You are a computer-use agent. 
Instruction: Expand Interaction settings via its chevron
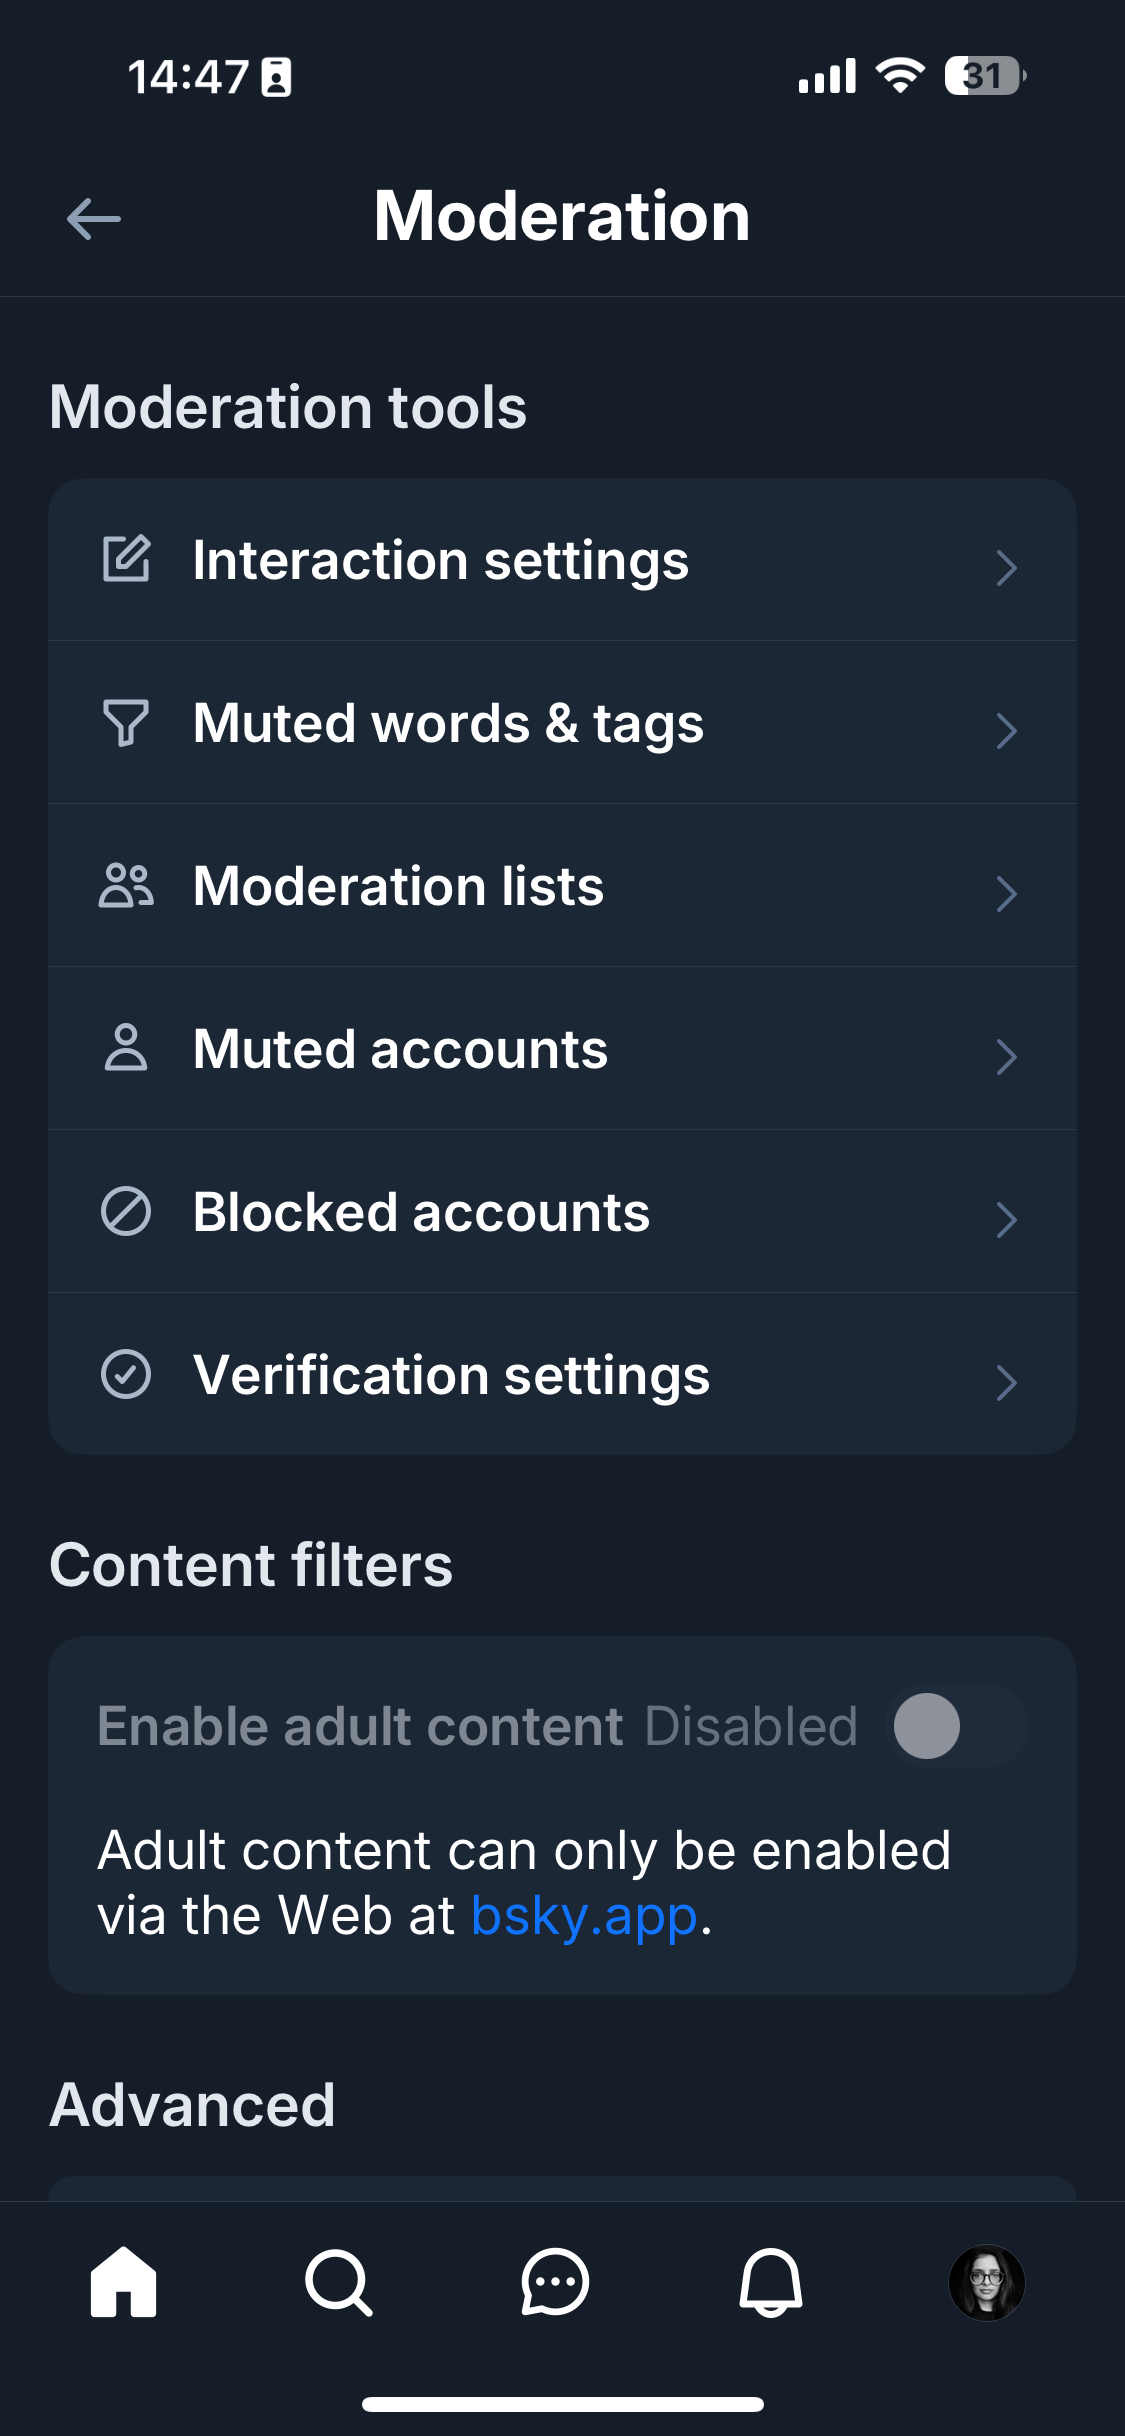point(1006,567)
